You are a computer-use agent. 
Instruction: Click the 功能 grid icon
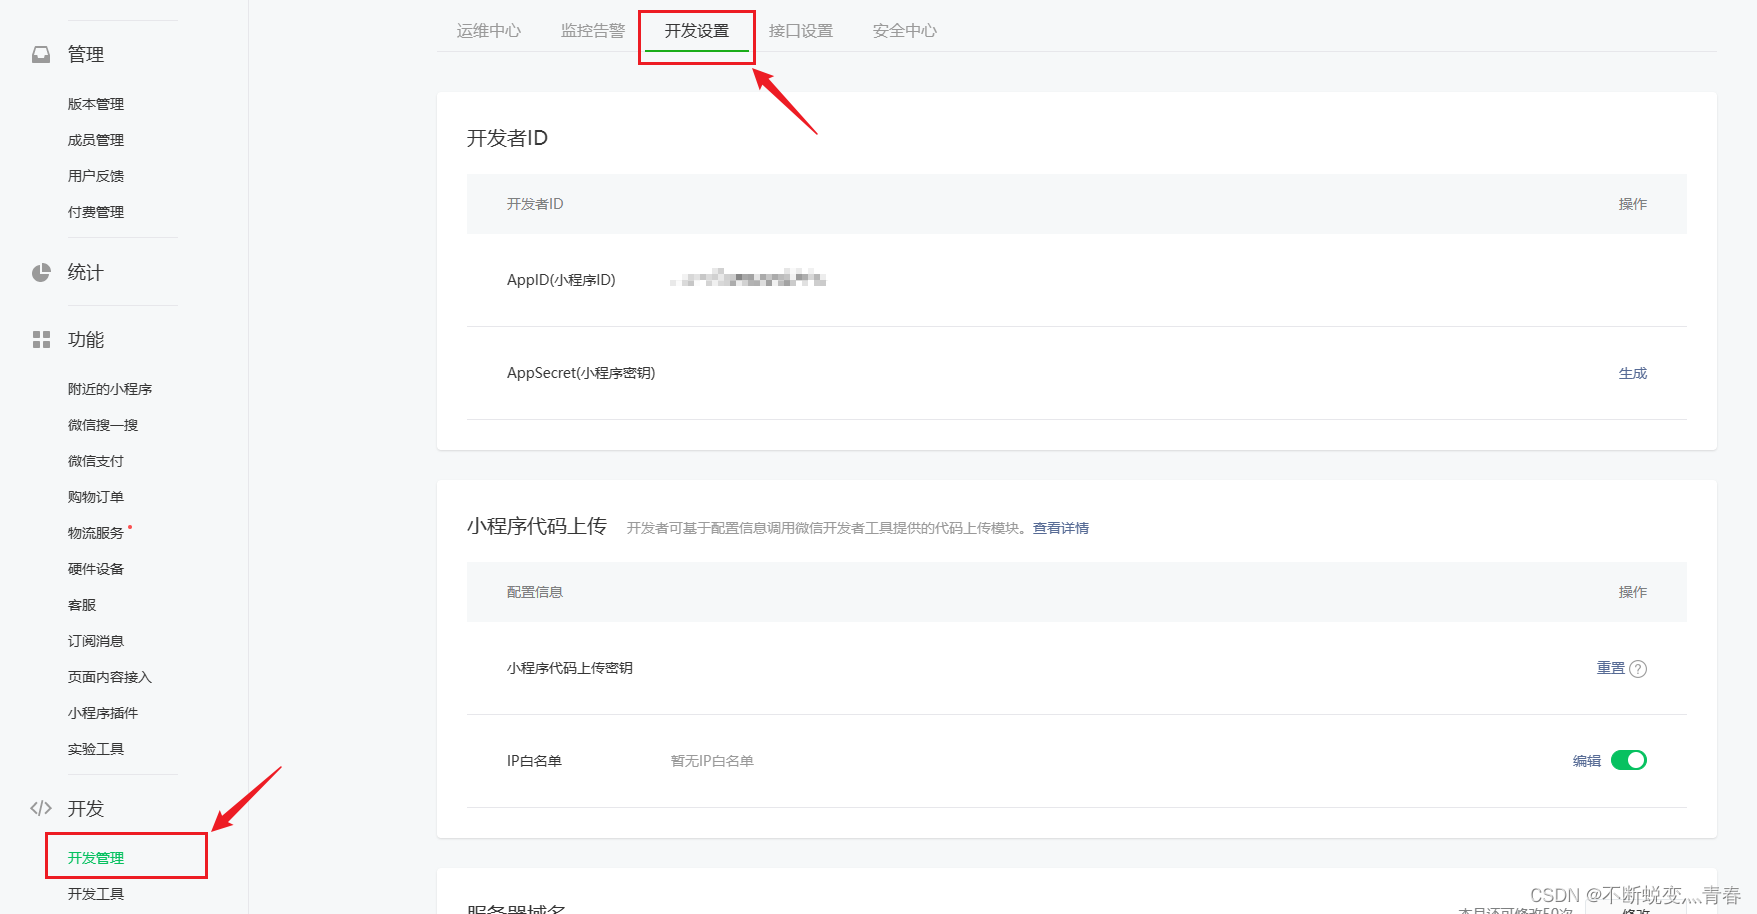click(x=41, y=340)
